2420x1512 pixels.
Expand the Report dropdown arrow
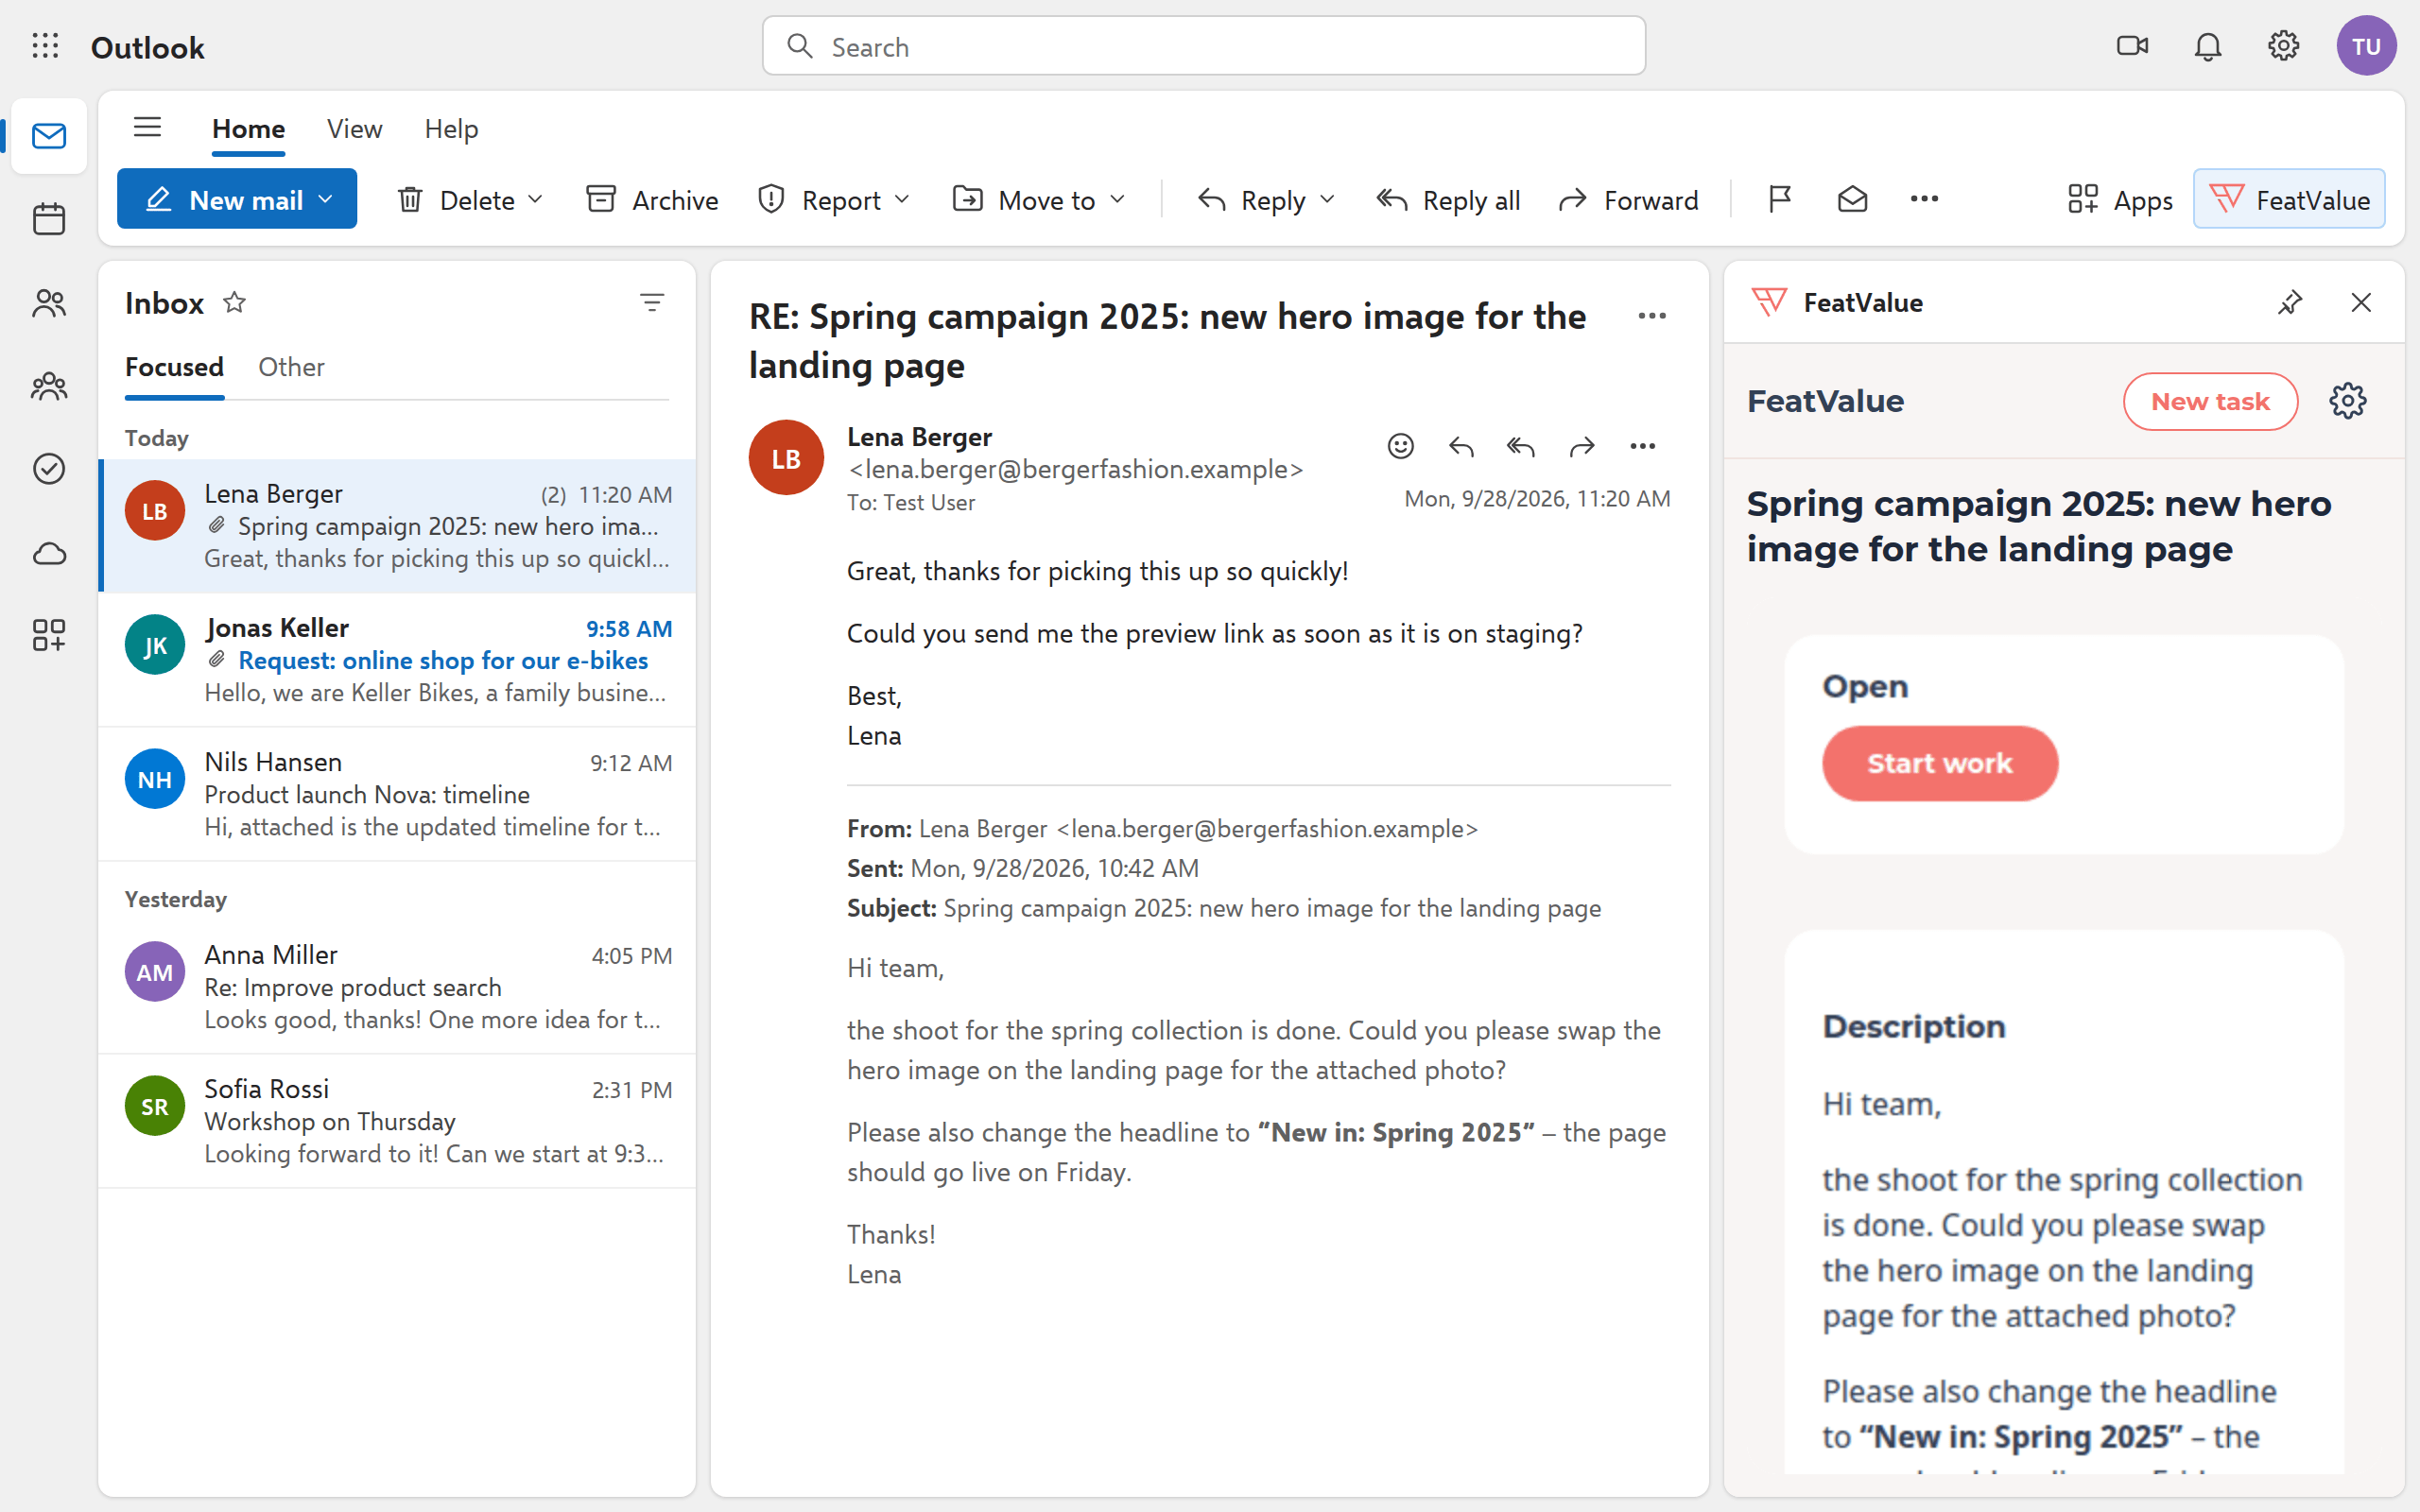pyautogui.click(x=901, y=199)
